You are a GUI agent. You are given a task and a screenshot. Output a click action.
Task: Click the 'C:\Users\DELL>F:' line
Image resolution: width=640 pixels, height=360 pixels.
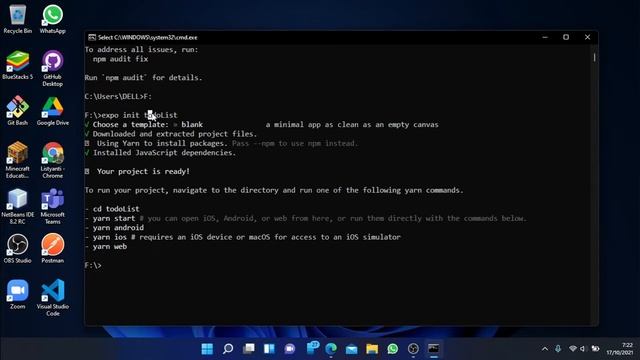point(118,97)
